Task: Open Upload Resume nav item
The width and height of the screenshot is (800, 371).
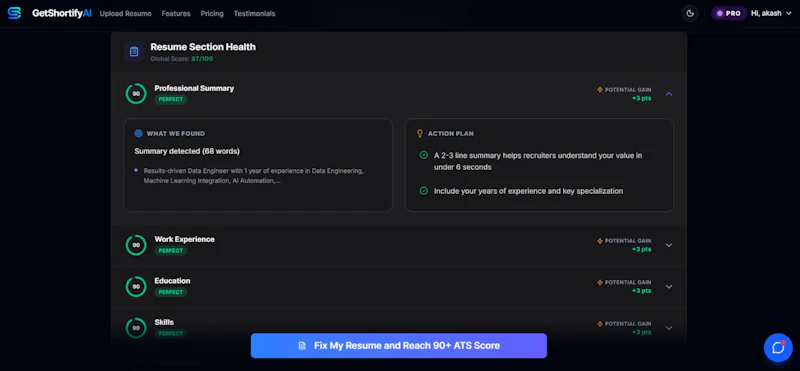Action: tap(126, 14)
